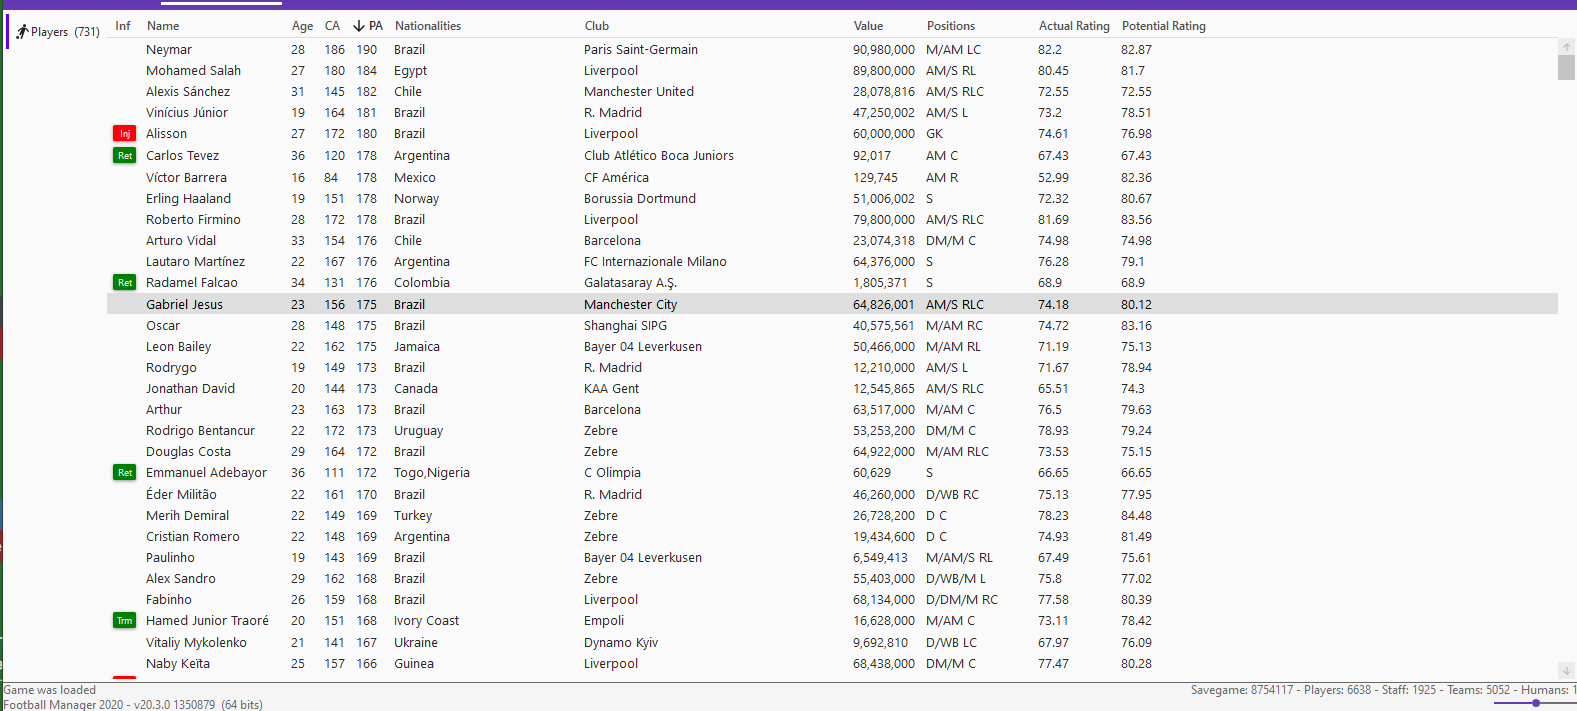Select Rodrygo in the player list
This screenshot has width=1577, height=711.
(x=171, y=368)
